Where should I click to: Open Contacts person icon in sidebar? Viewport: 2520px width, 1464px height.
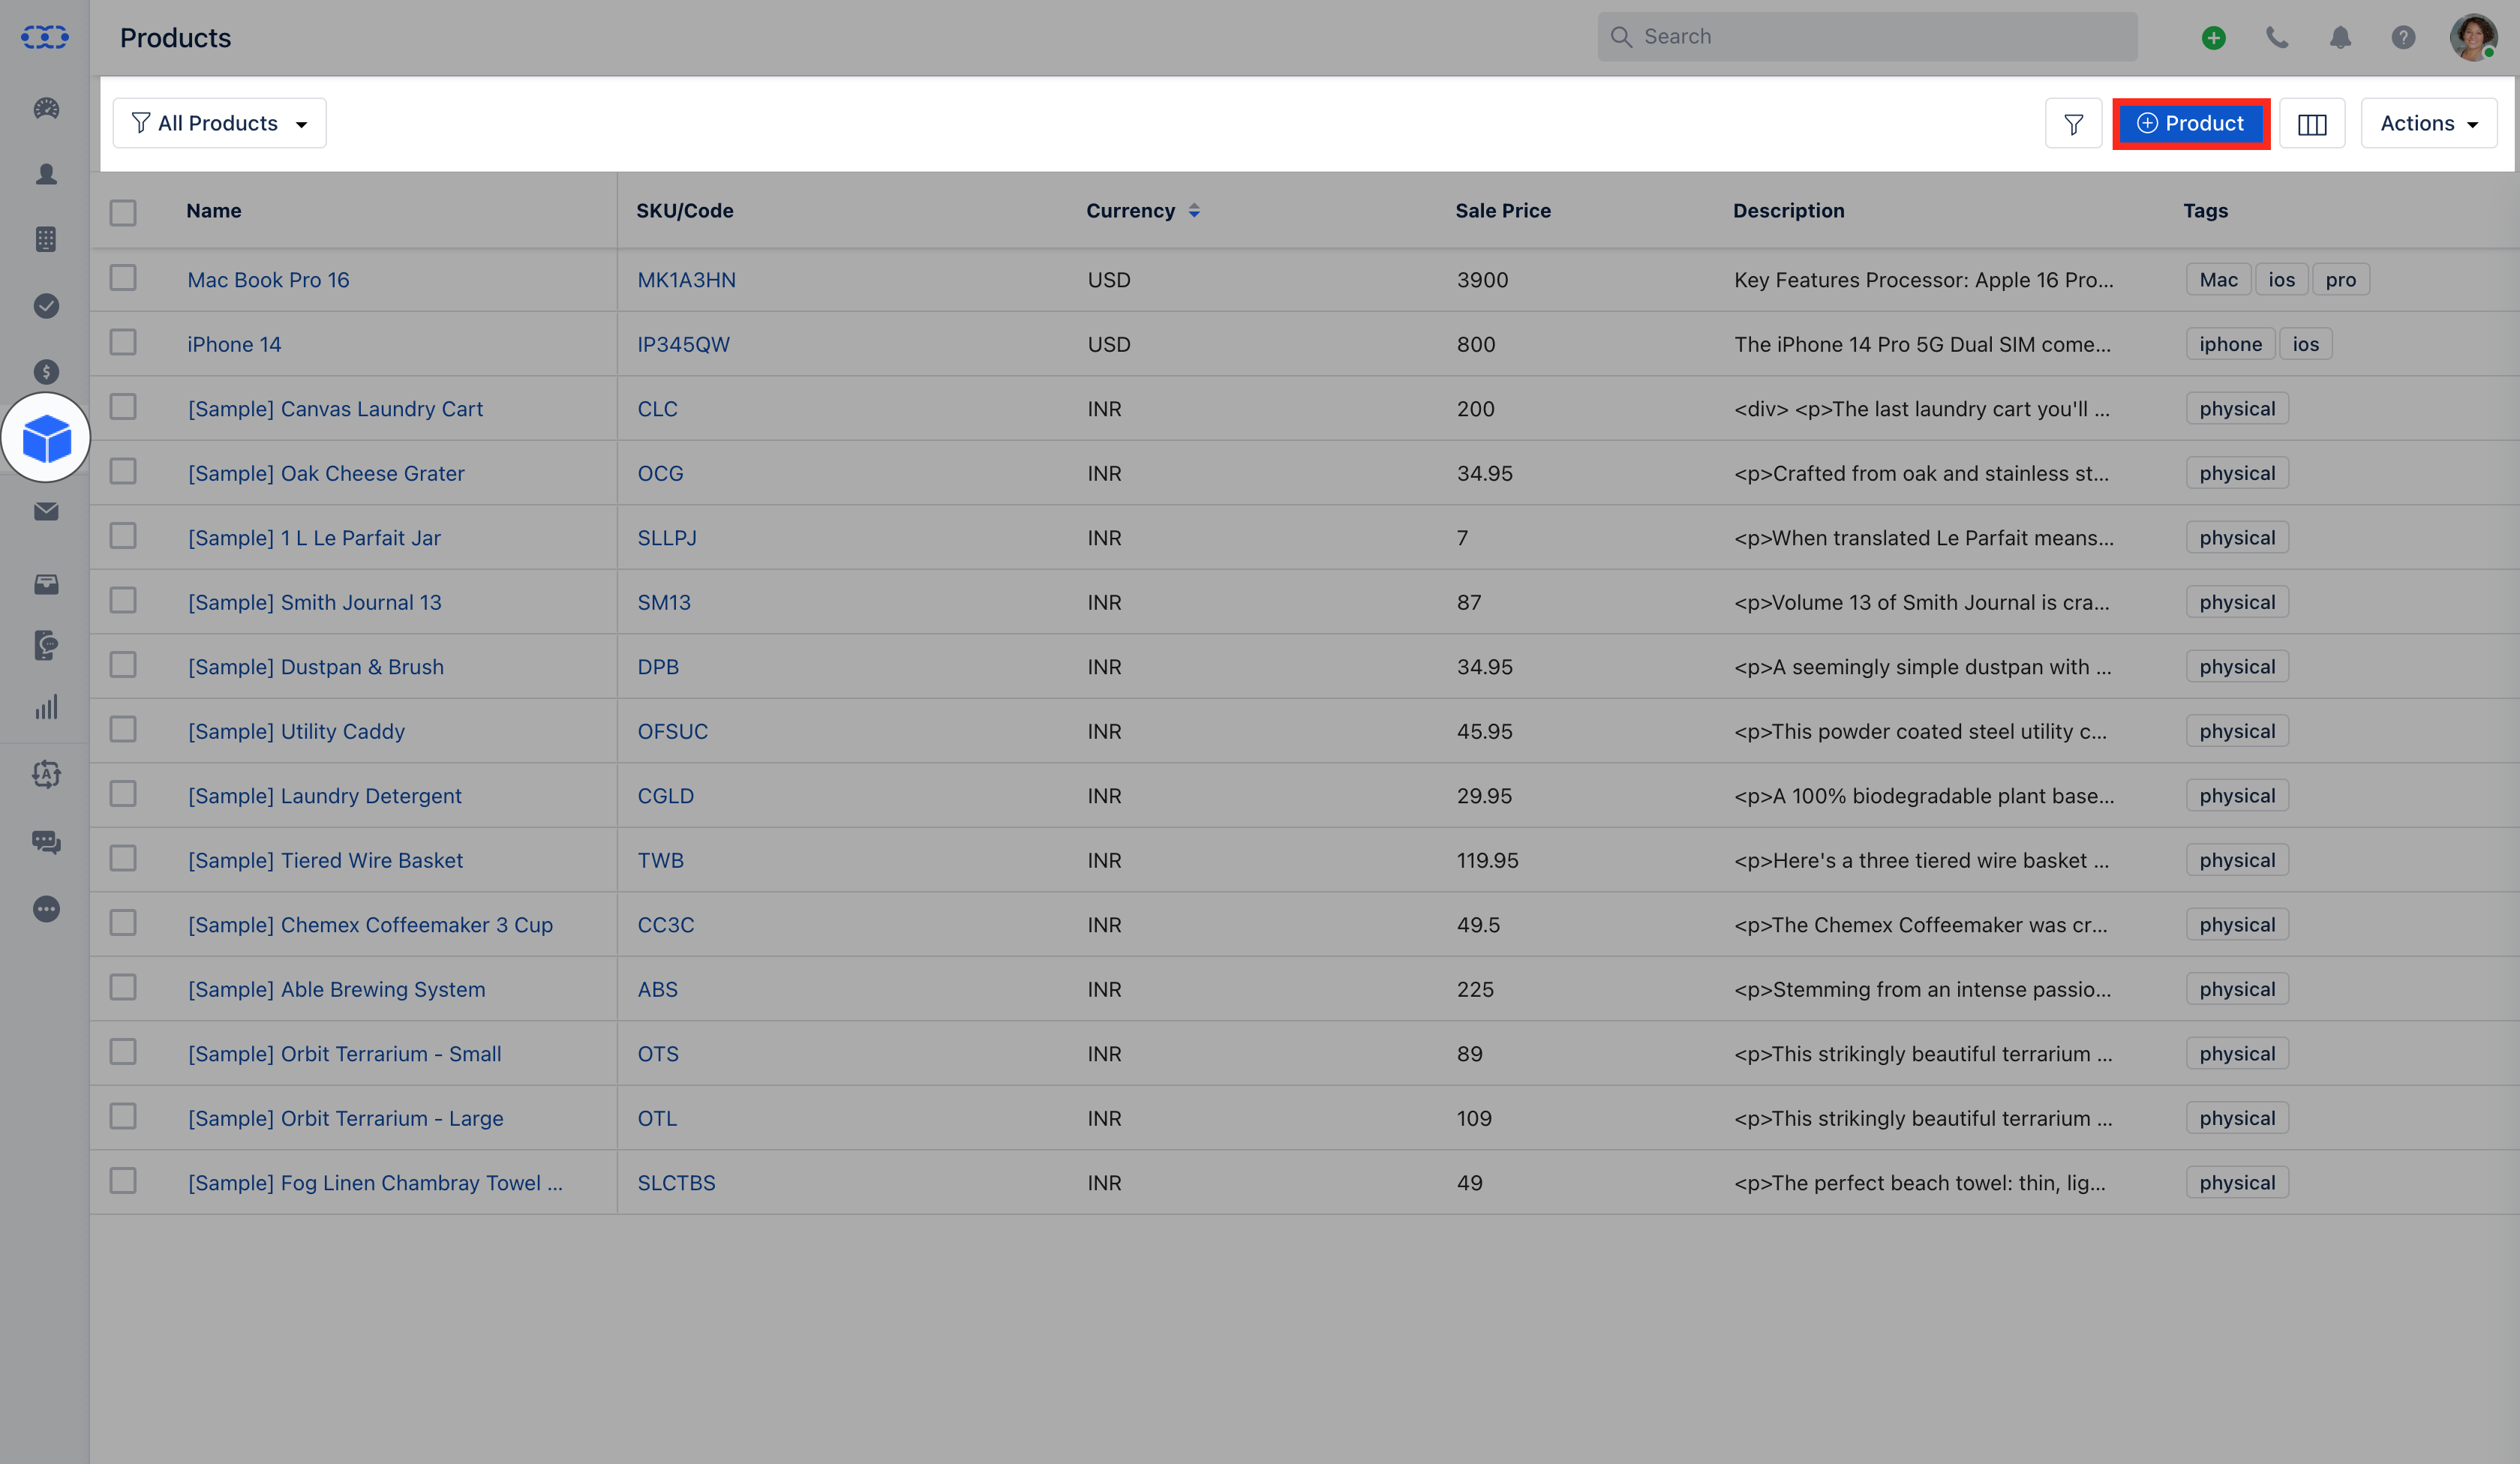point(46,174)
